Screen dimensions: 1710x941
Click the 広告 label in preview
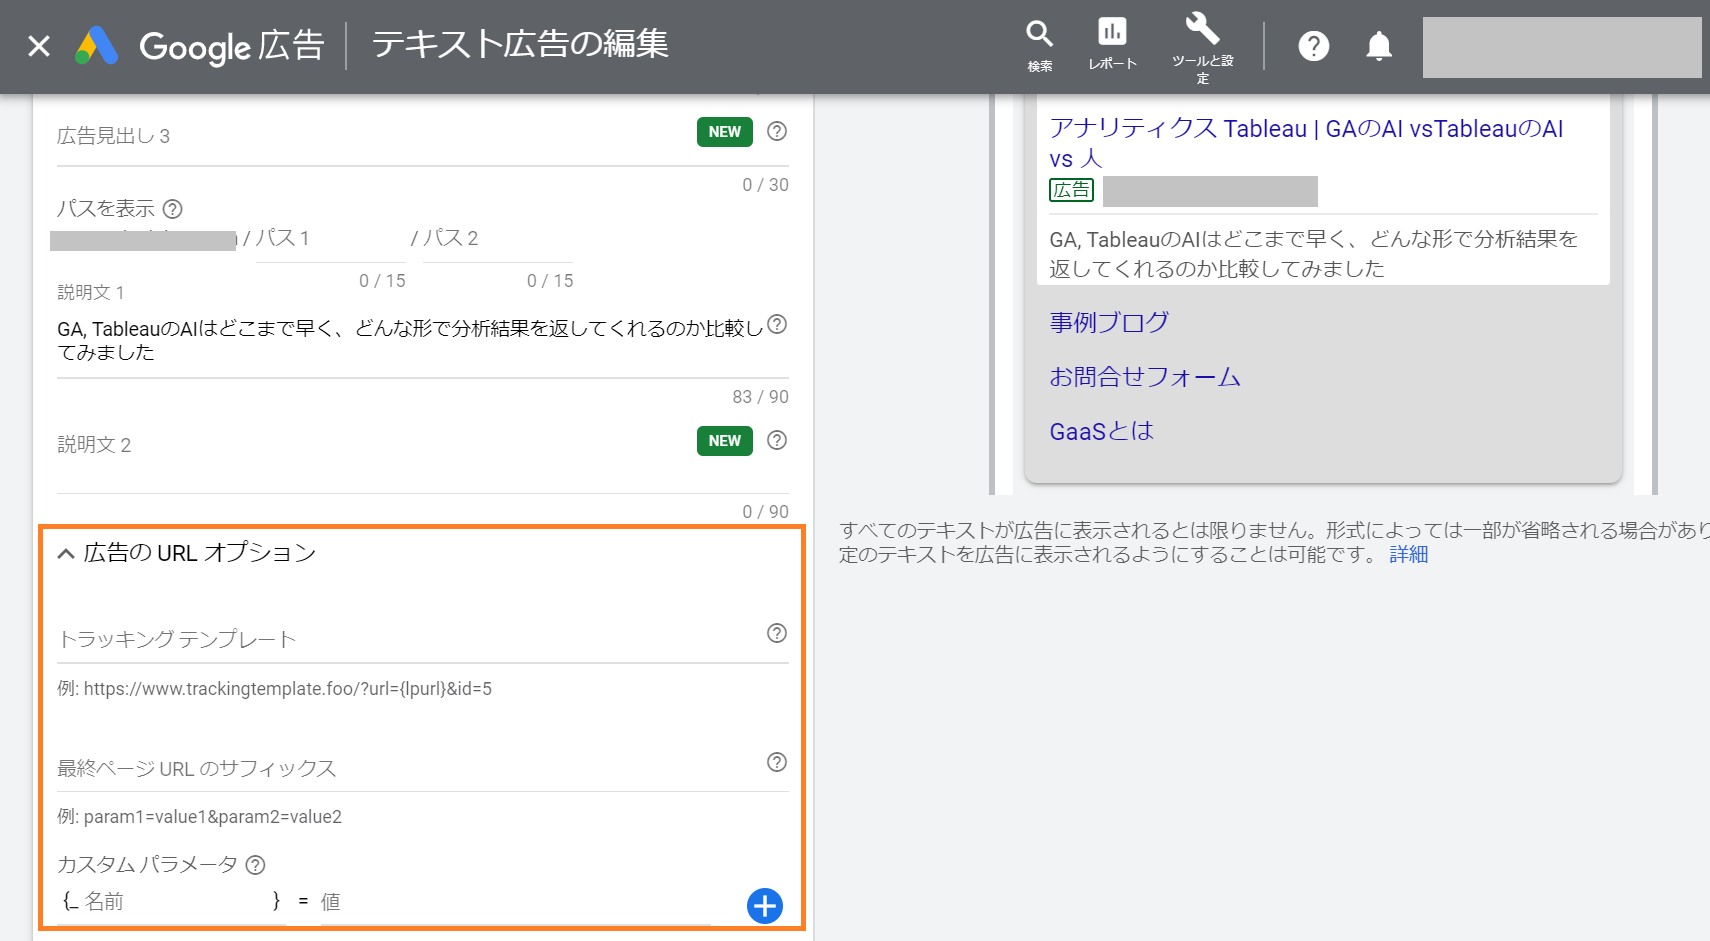click(x=1071, y=190)
